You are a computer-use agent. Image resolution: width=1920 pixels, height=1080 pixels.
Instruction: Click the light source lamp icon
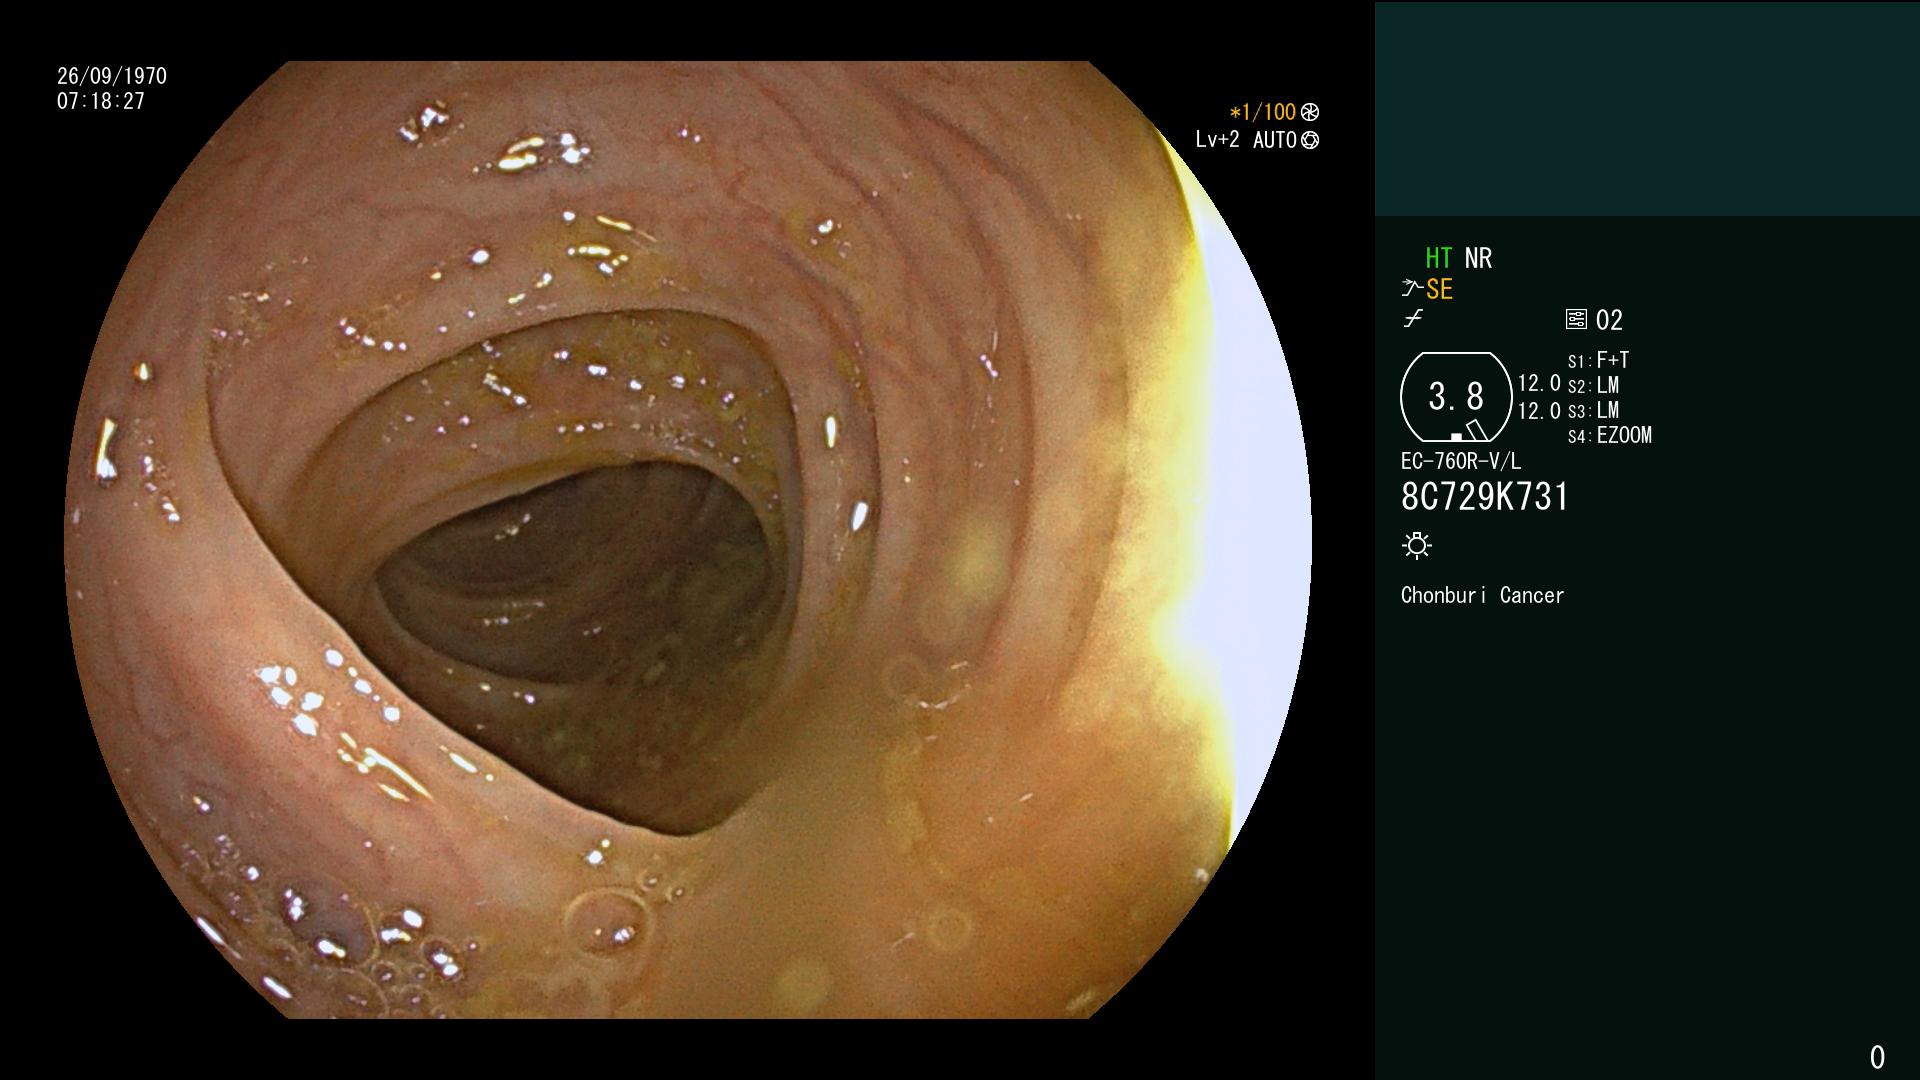1417,546
